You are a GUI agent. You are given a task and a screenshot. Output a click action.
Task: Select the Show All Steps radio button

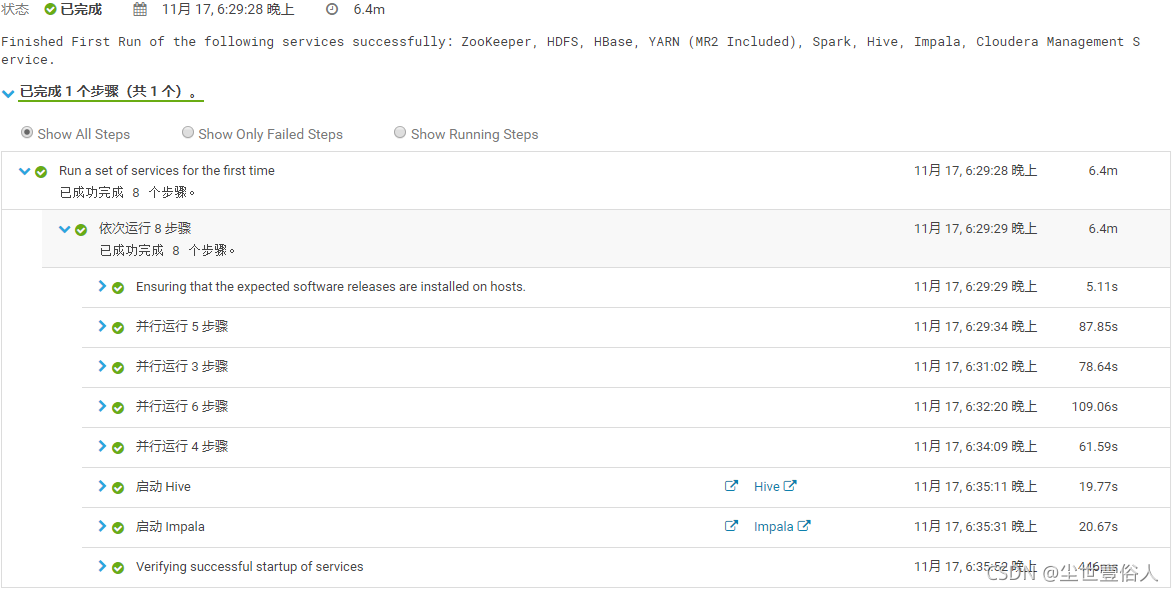click(27, 133)
